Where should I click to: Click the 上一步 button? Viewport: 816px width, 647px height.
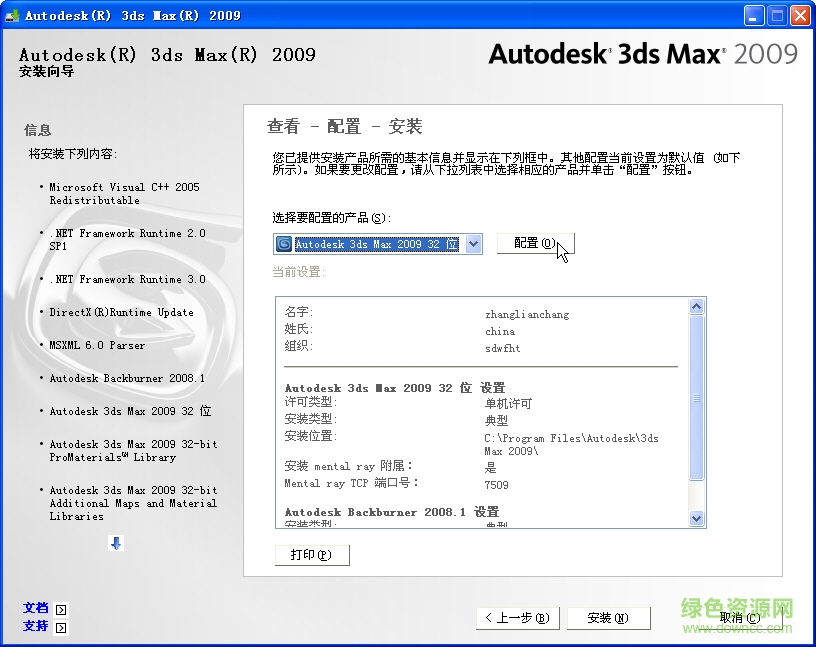pos(517,618)
